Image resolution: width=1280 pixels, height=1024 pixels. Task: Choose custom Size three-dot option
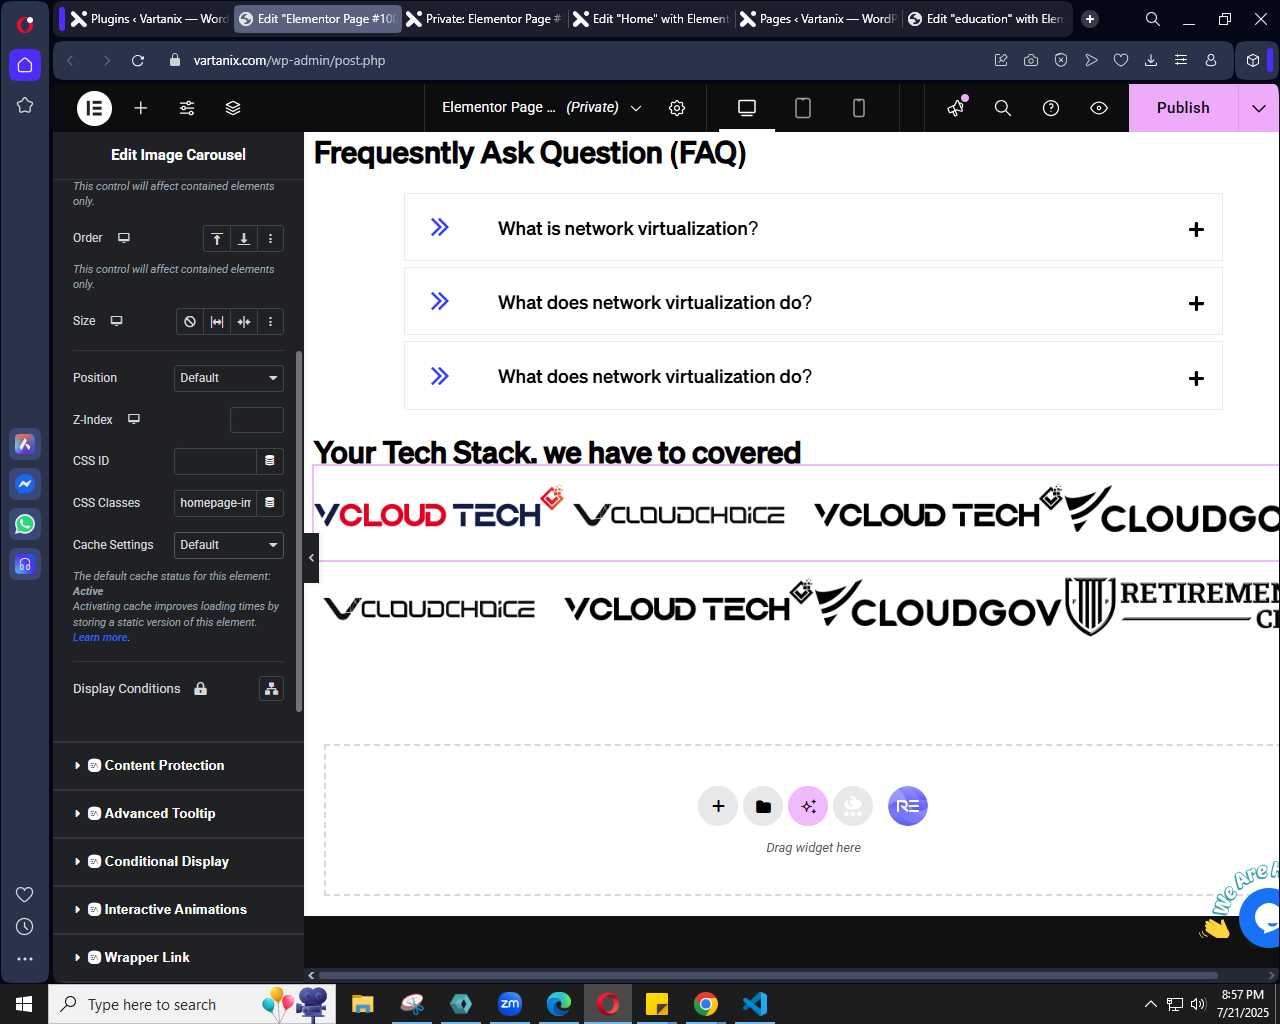(270, 321)
